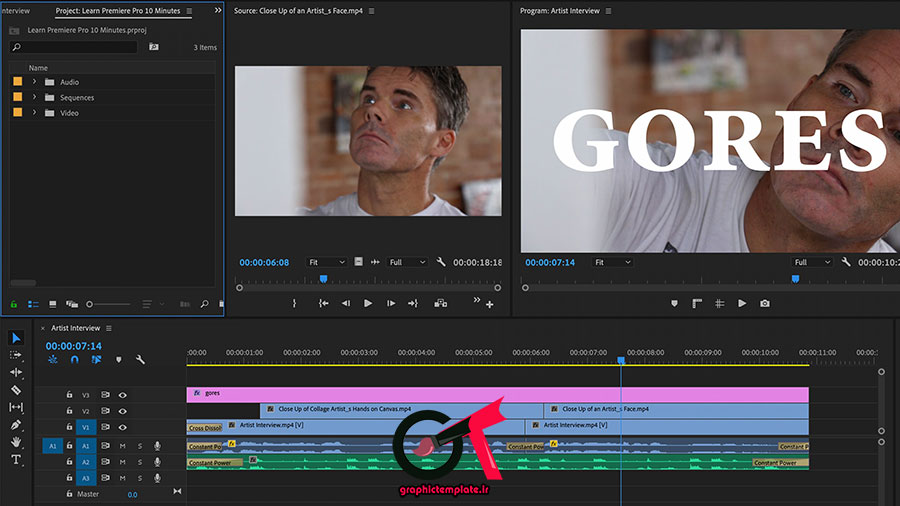This screenshot has width=900, height=506.
Task: Click the Source monitor playhead
Action: (x=324, y=279)
